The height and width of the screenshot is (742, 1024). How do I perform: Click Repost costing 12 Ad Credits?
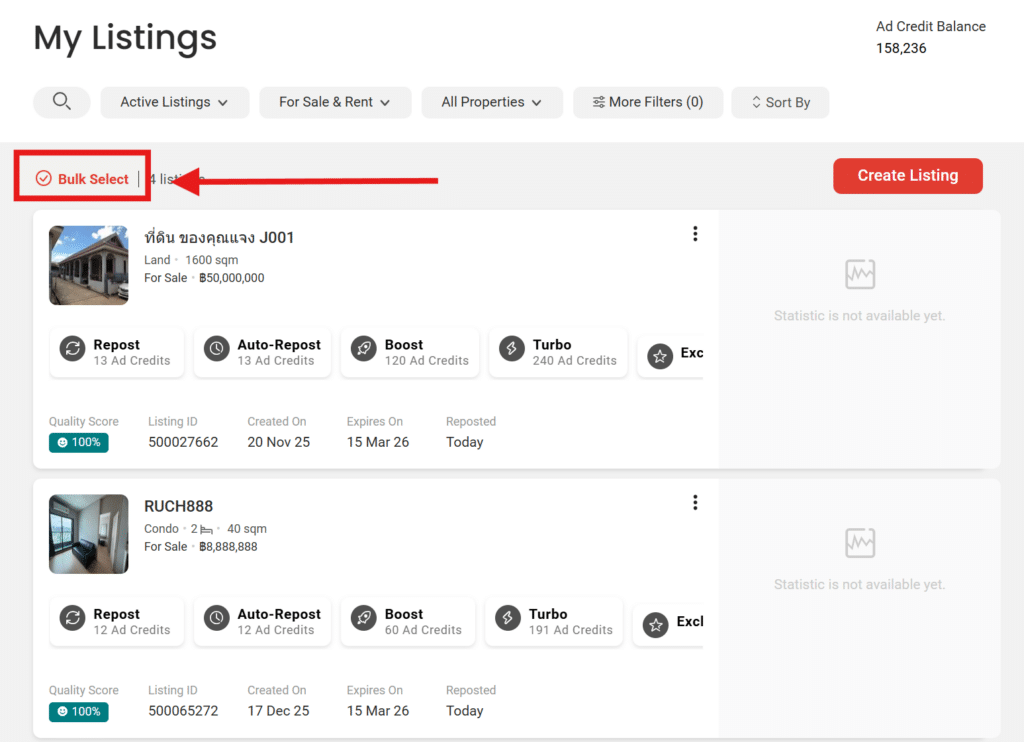coord(117,622)
